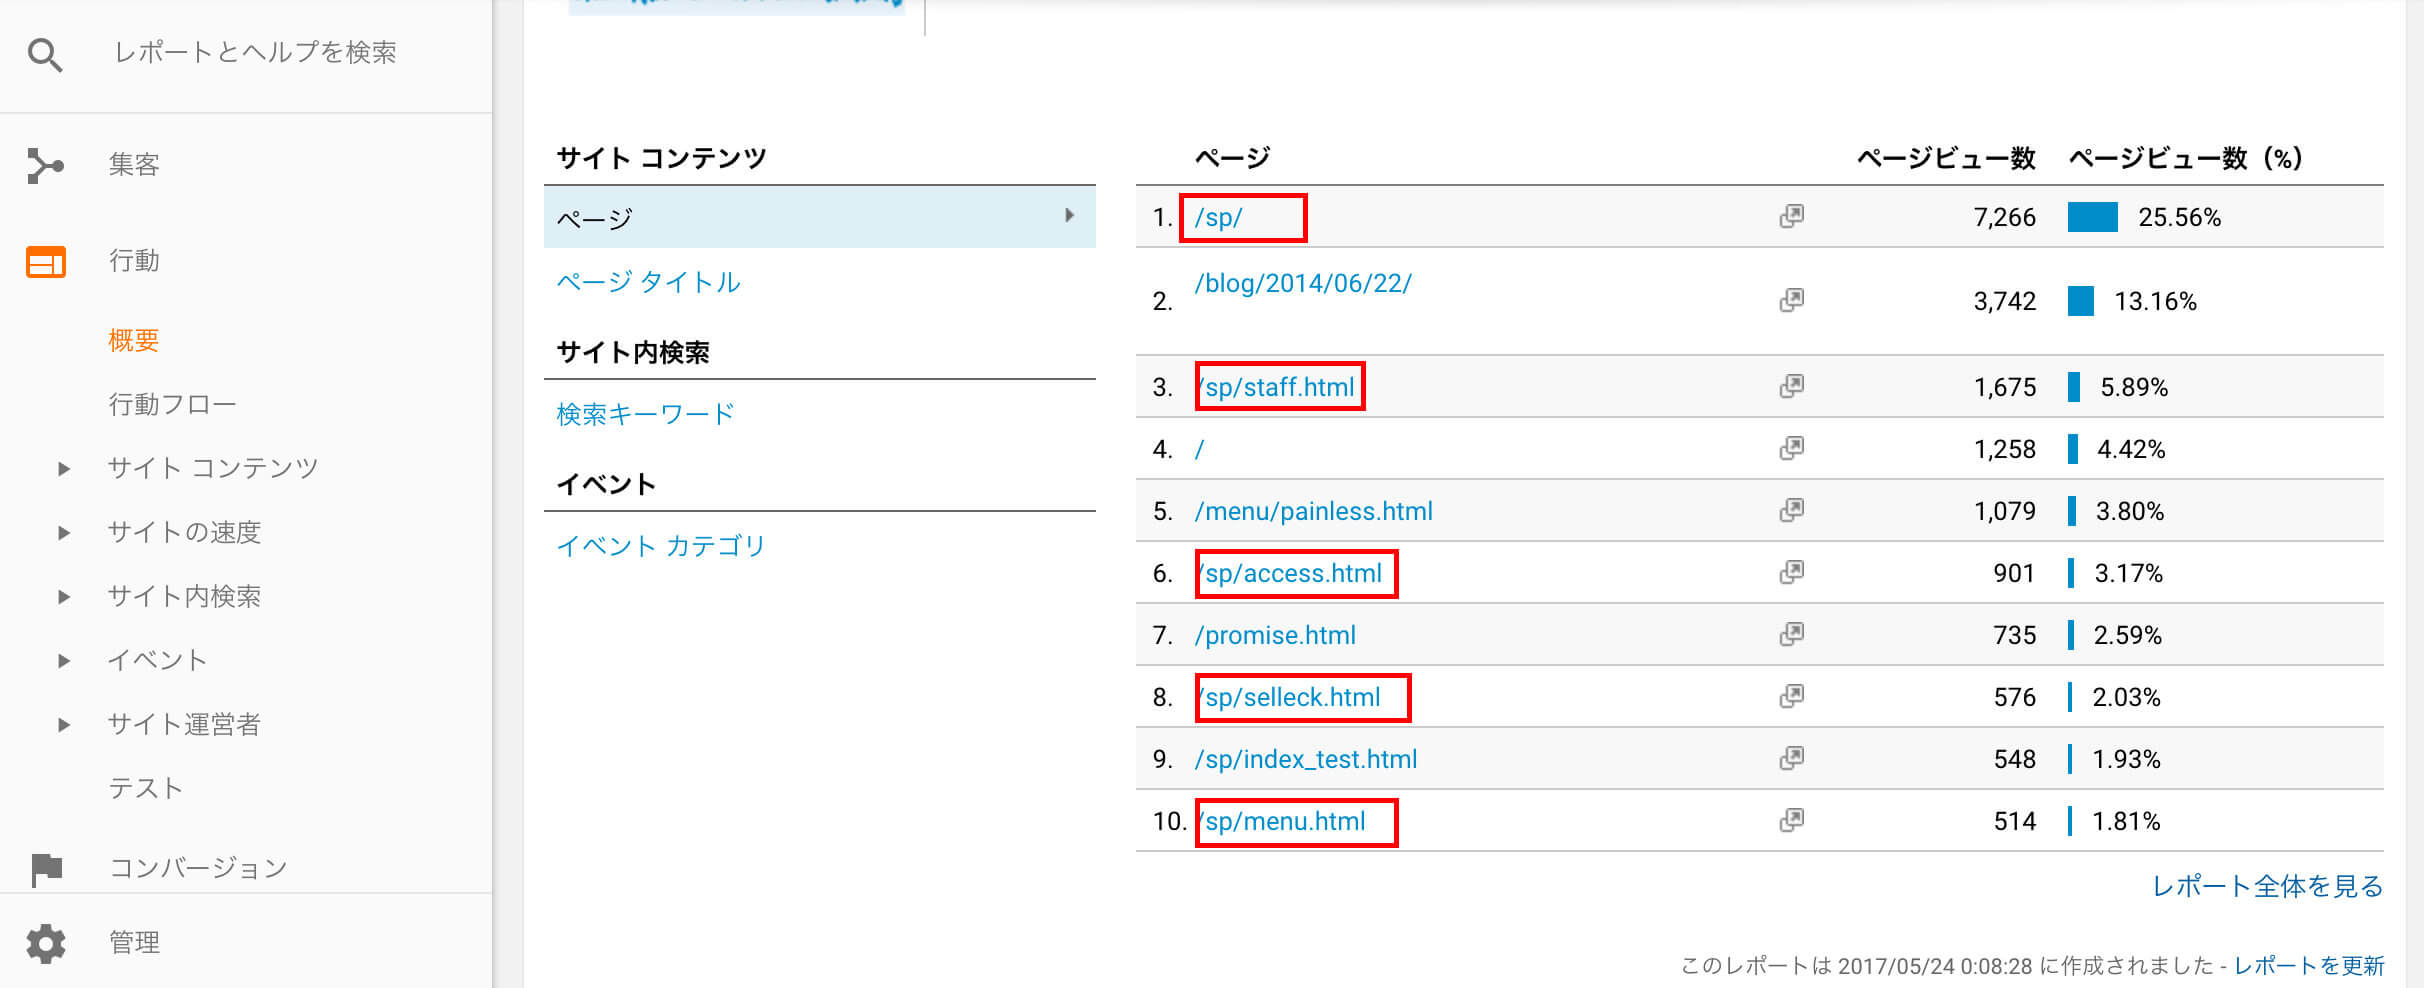The width and height of the screenshot is (2424, 988).
Task: Expand サイト運営者 section
Action: pyautogui.click(x=64, y=724)
